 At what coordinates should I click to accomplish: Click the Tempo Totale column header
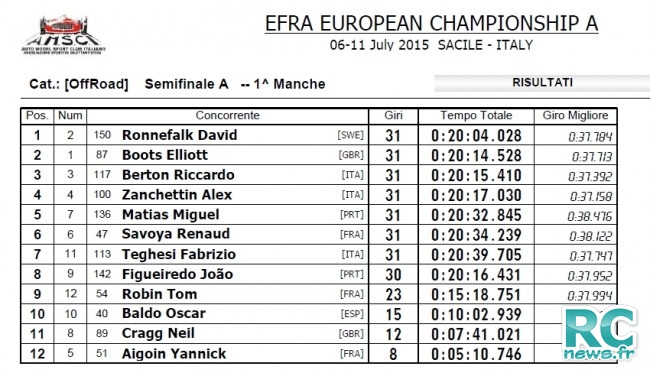476,116
